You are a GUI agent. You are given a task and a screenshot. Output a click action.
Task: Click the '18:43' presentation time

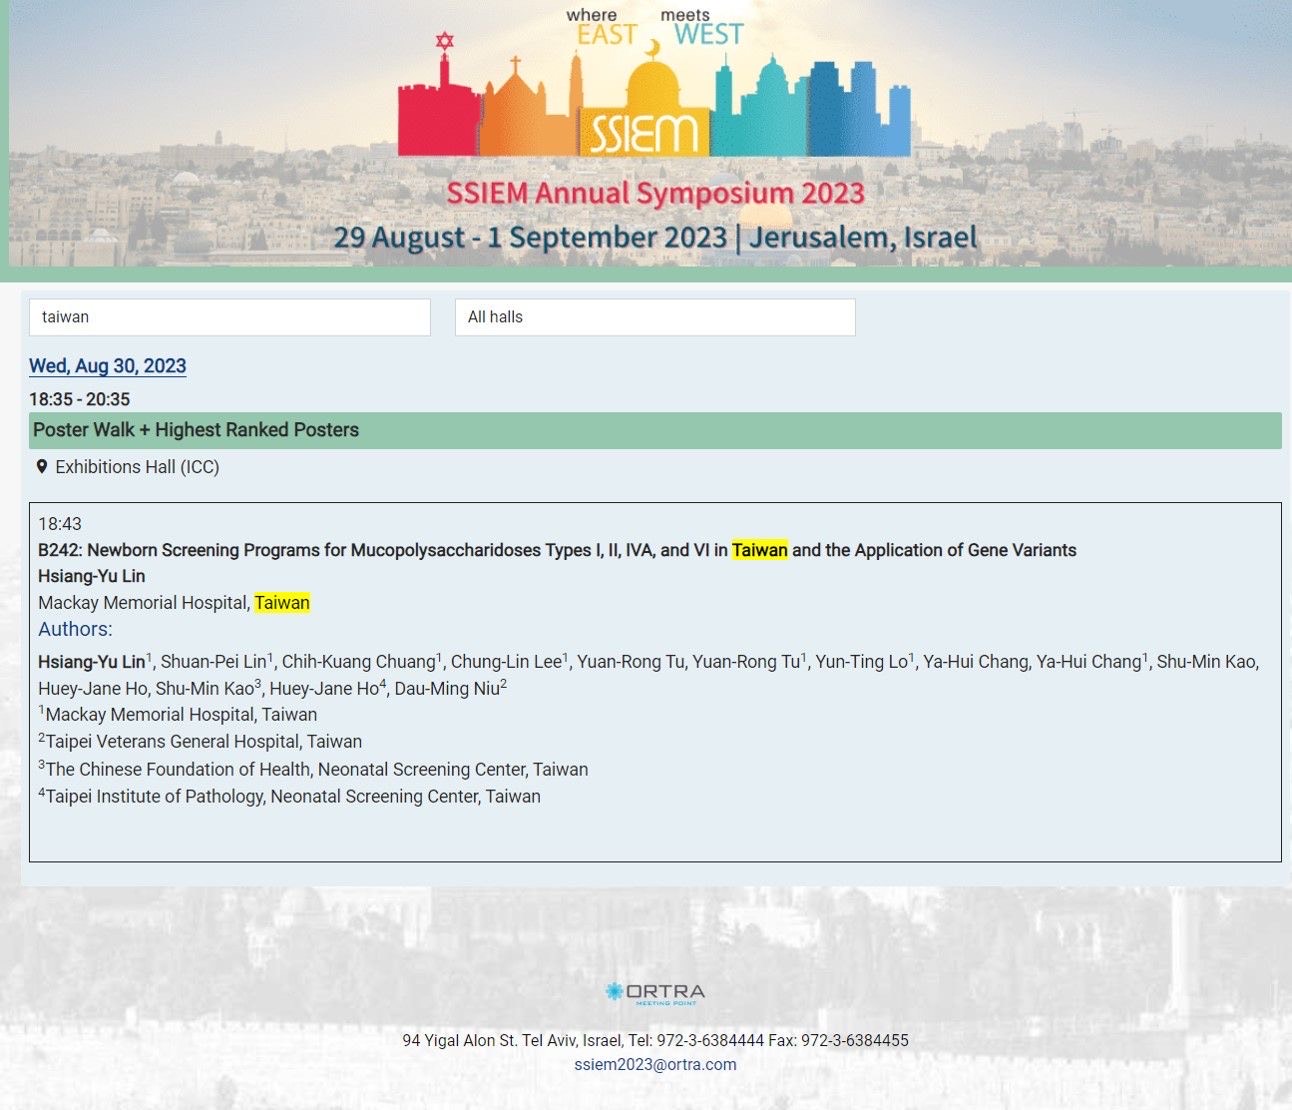point(60,524)
